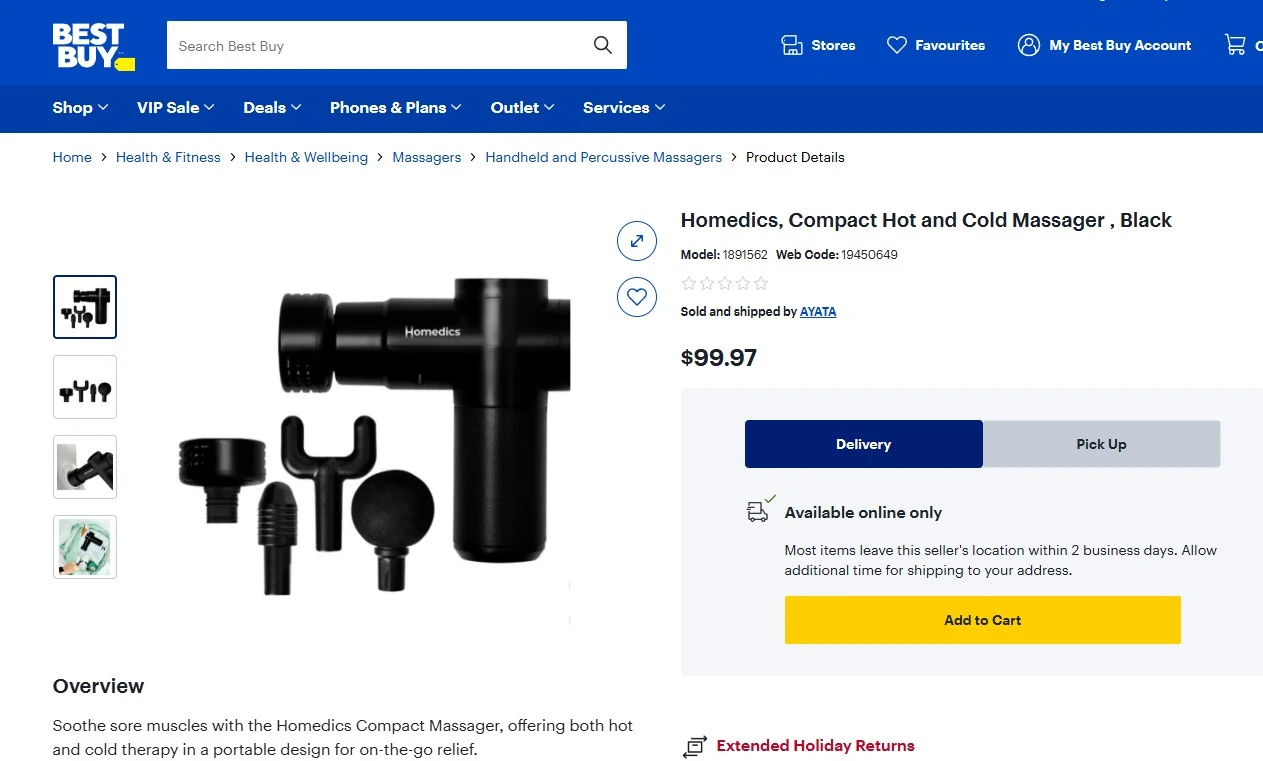Open My Best Buy Account icon
This screenshot has width=1263, height=761.
click(1029, 45)
